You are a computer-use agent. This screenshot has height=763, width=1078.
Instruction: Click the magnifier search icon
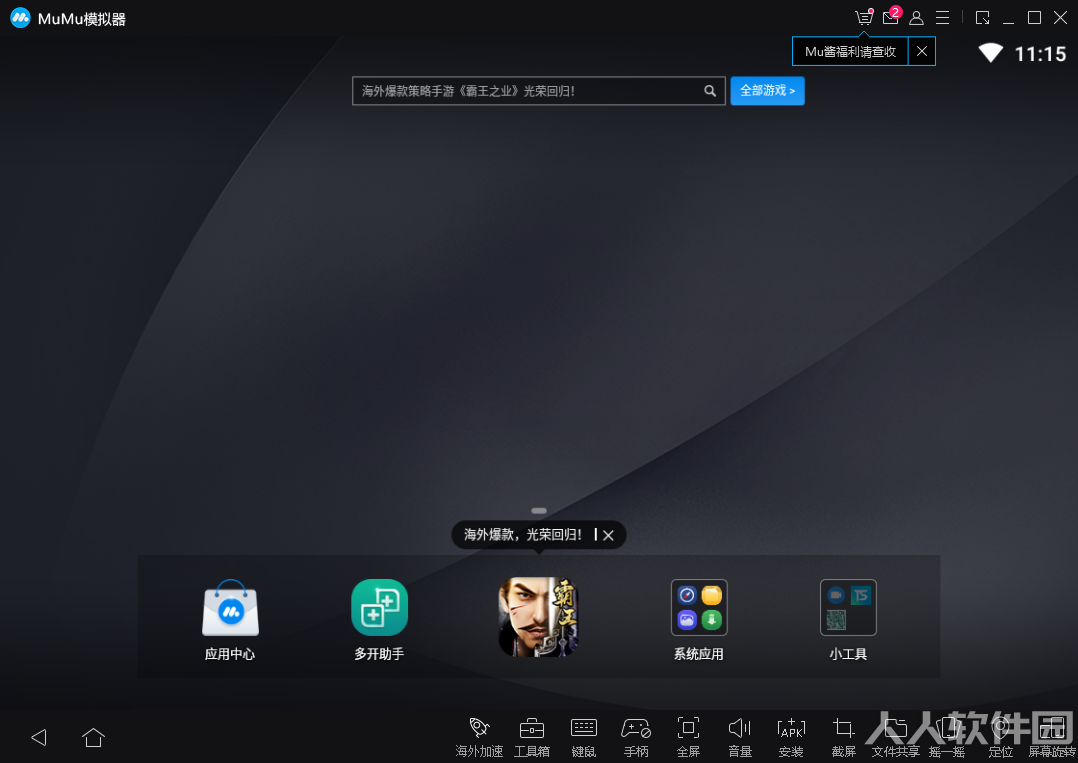click(710, 91)
